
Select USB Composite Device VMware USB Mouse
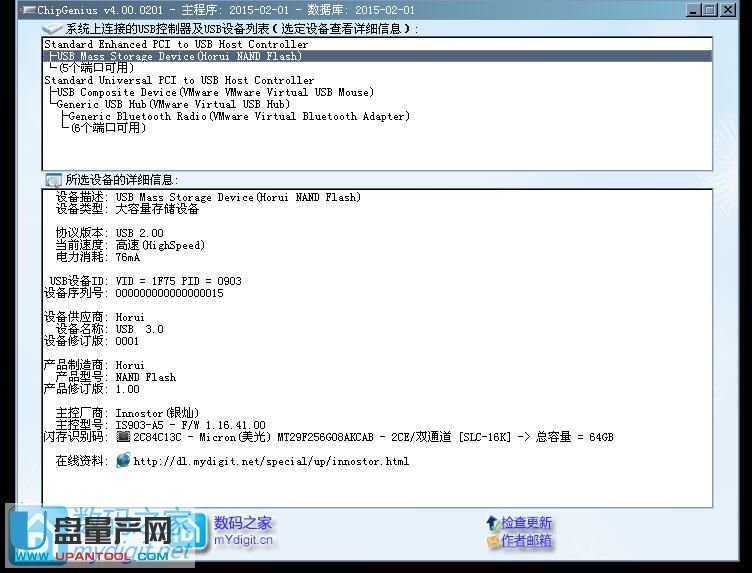pyautogui.click(x=215, y=93)
